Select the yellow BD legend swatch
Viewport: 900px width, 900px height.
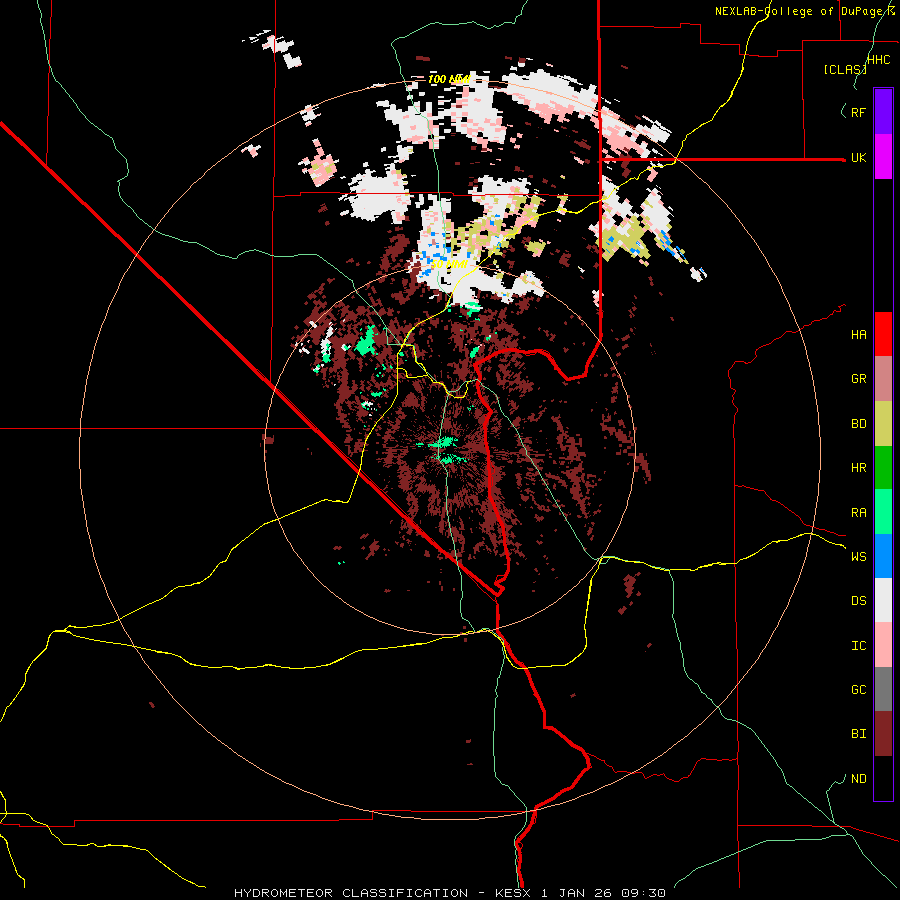[883, 423]
